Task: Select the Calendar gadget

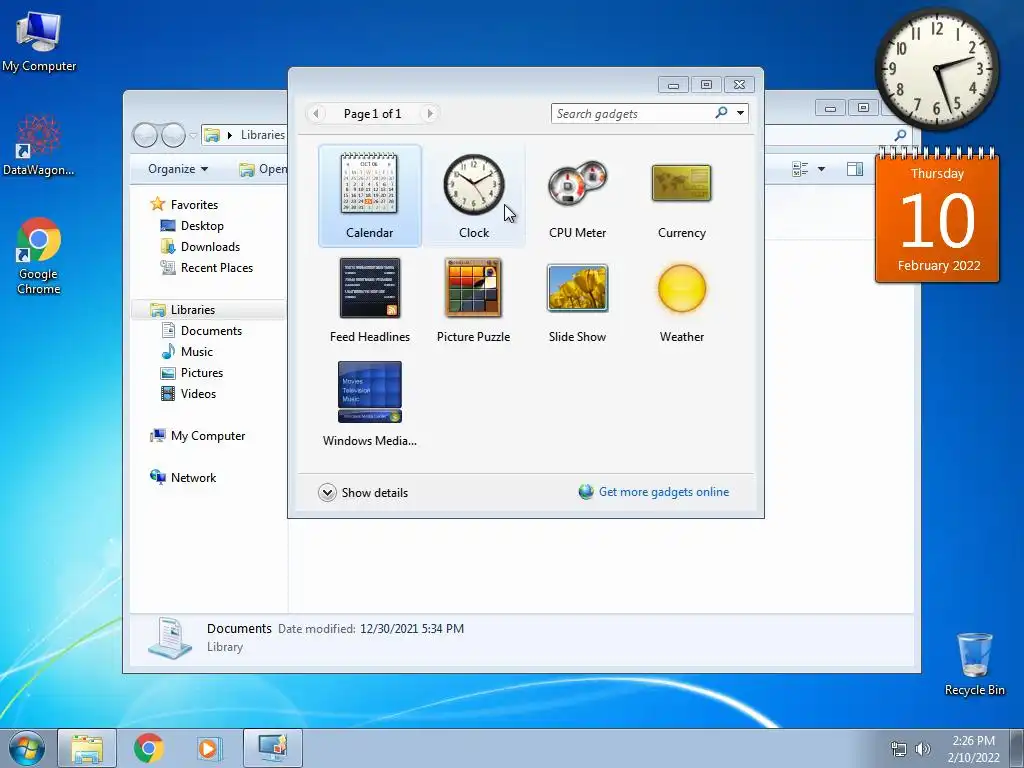Action: [370, 195]
